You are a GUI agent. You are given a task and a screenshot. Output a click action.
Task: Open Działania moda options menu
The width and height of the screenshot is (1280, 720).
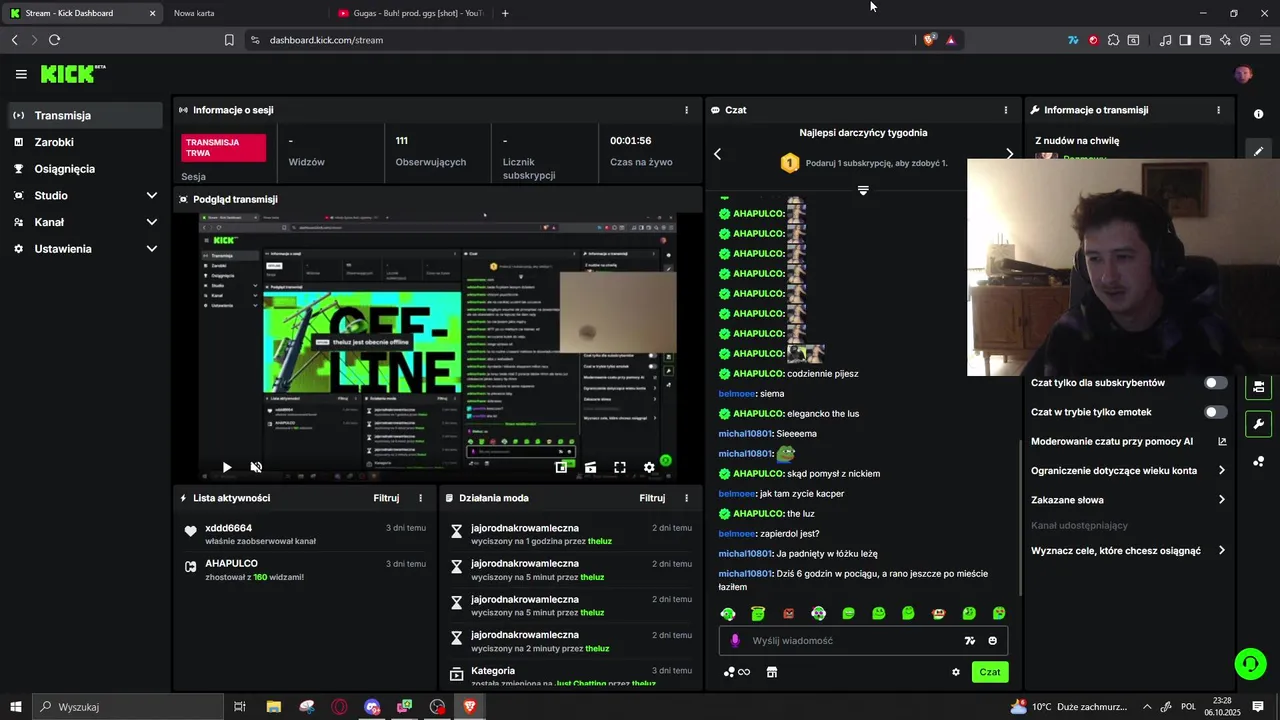tap(686, 498)
